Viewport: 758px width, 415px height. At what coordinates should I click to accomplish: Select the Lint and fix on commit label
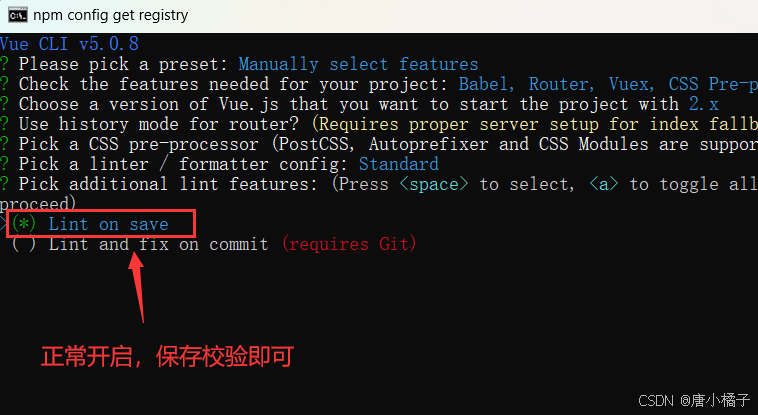[x=159, y=244]
